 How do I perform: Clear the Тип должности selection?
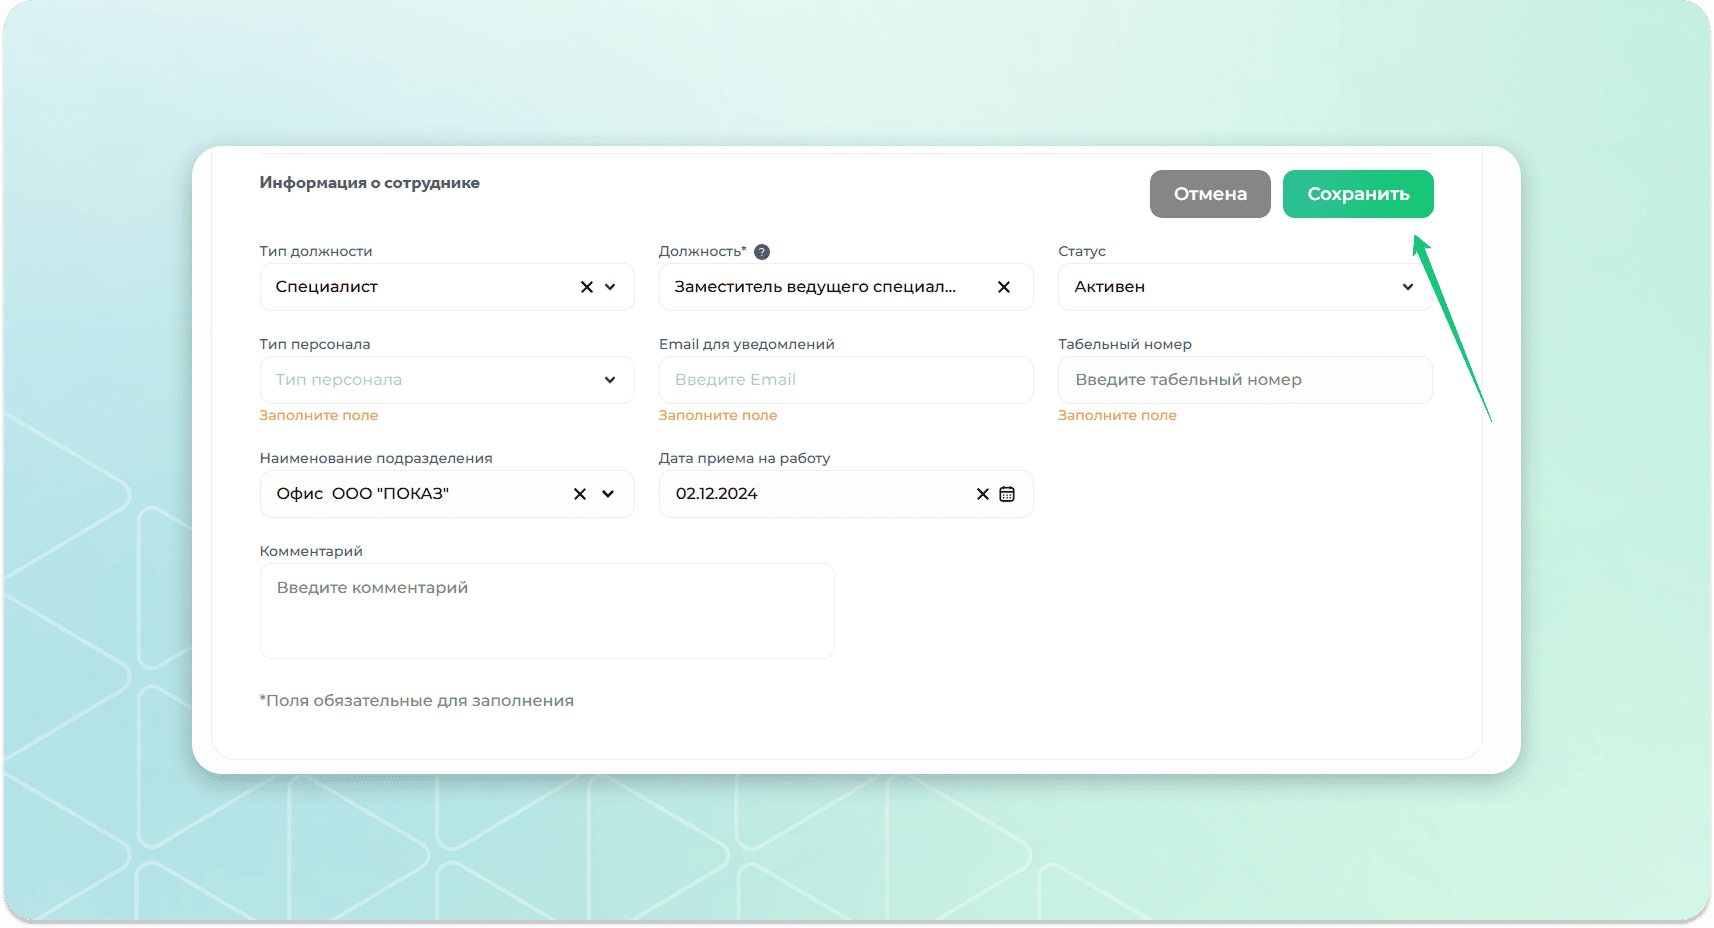coord(587,287)
